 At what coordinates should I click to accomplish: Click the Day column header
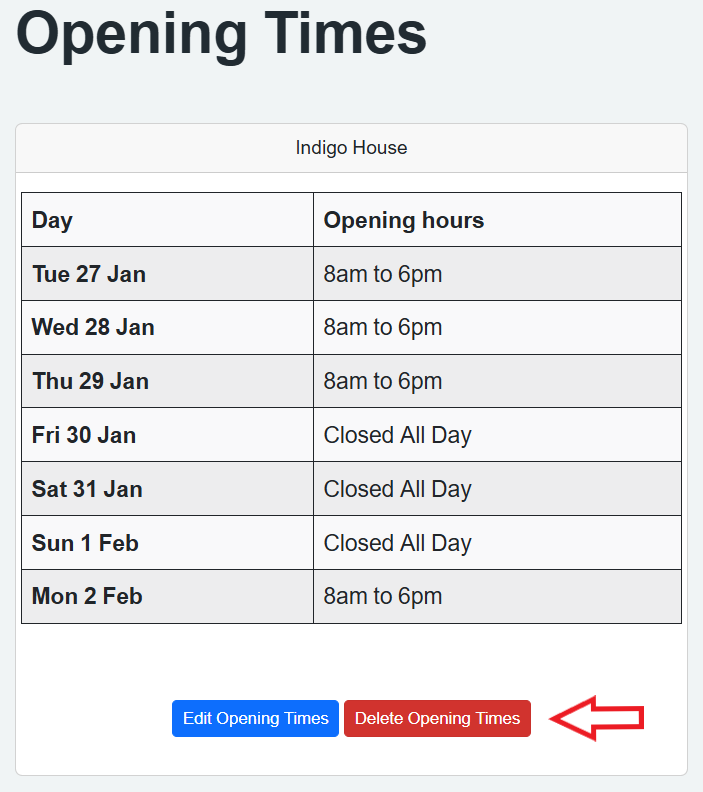(x=52, y=220)
